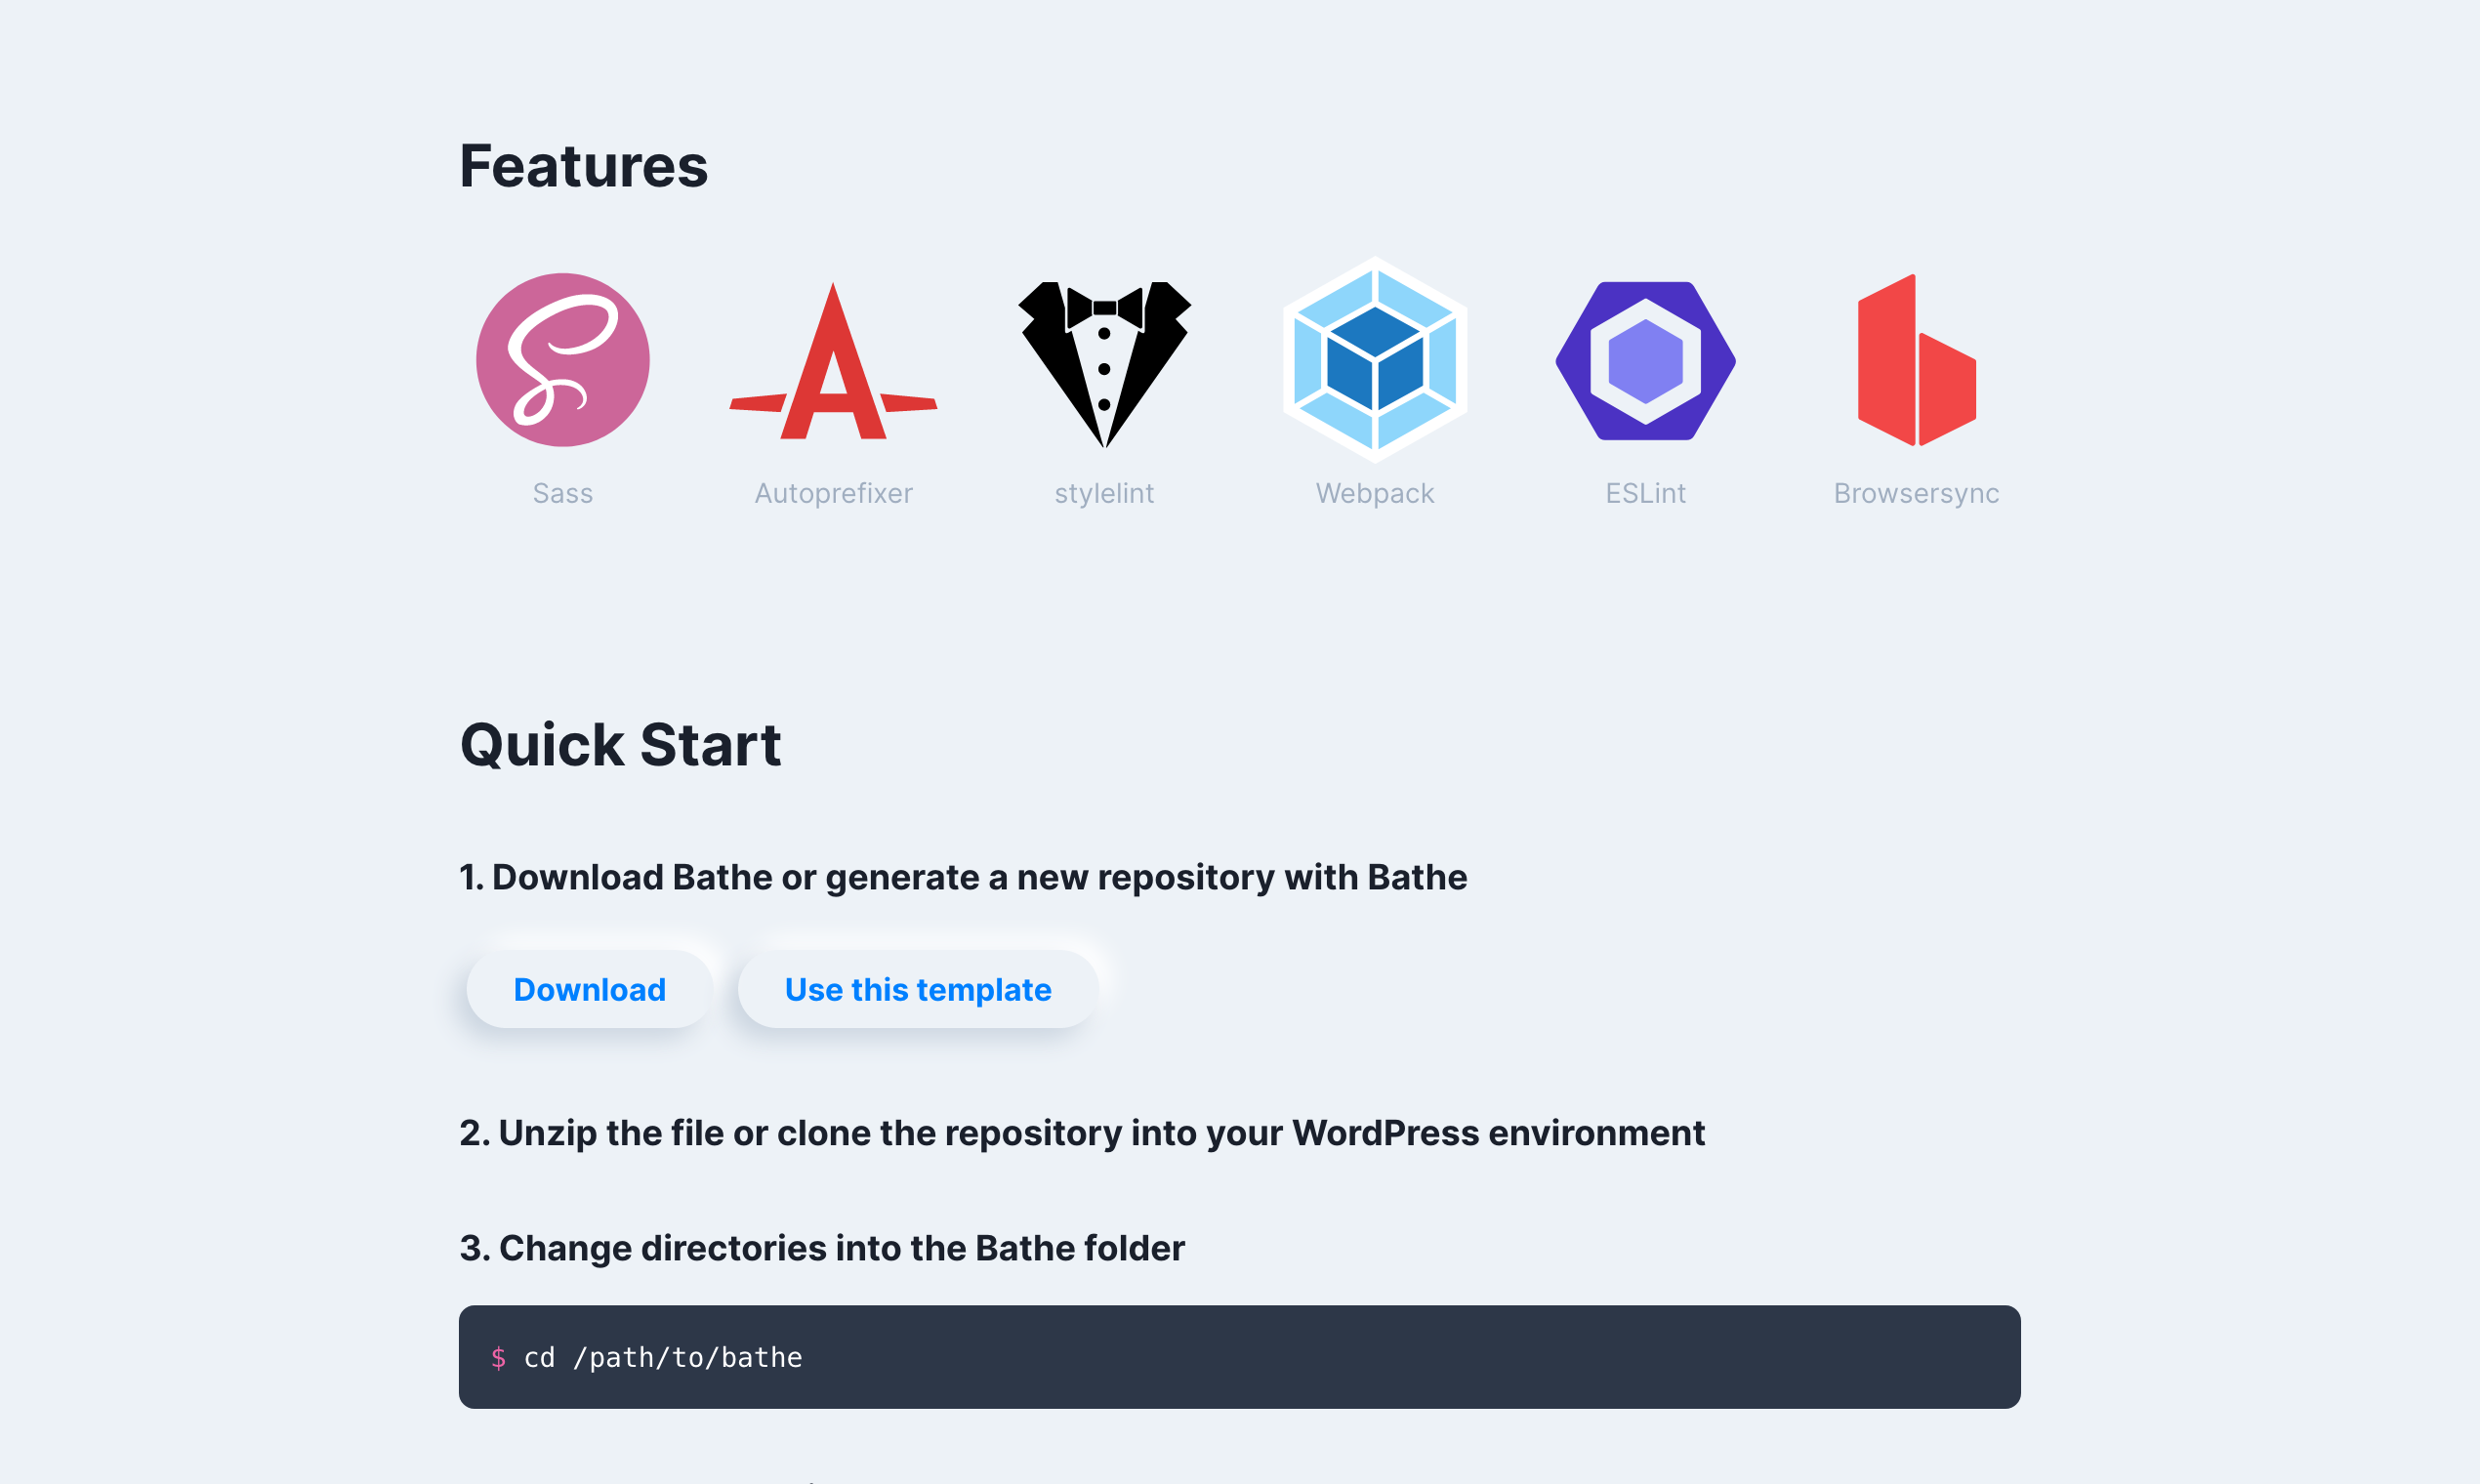2480x1484 pixels.
Task: Click the pink Sass logo icon
Action: click(x=562, y=360)
